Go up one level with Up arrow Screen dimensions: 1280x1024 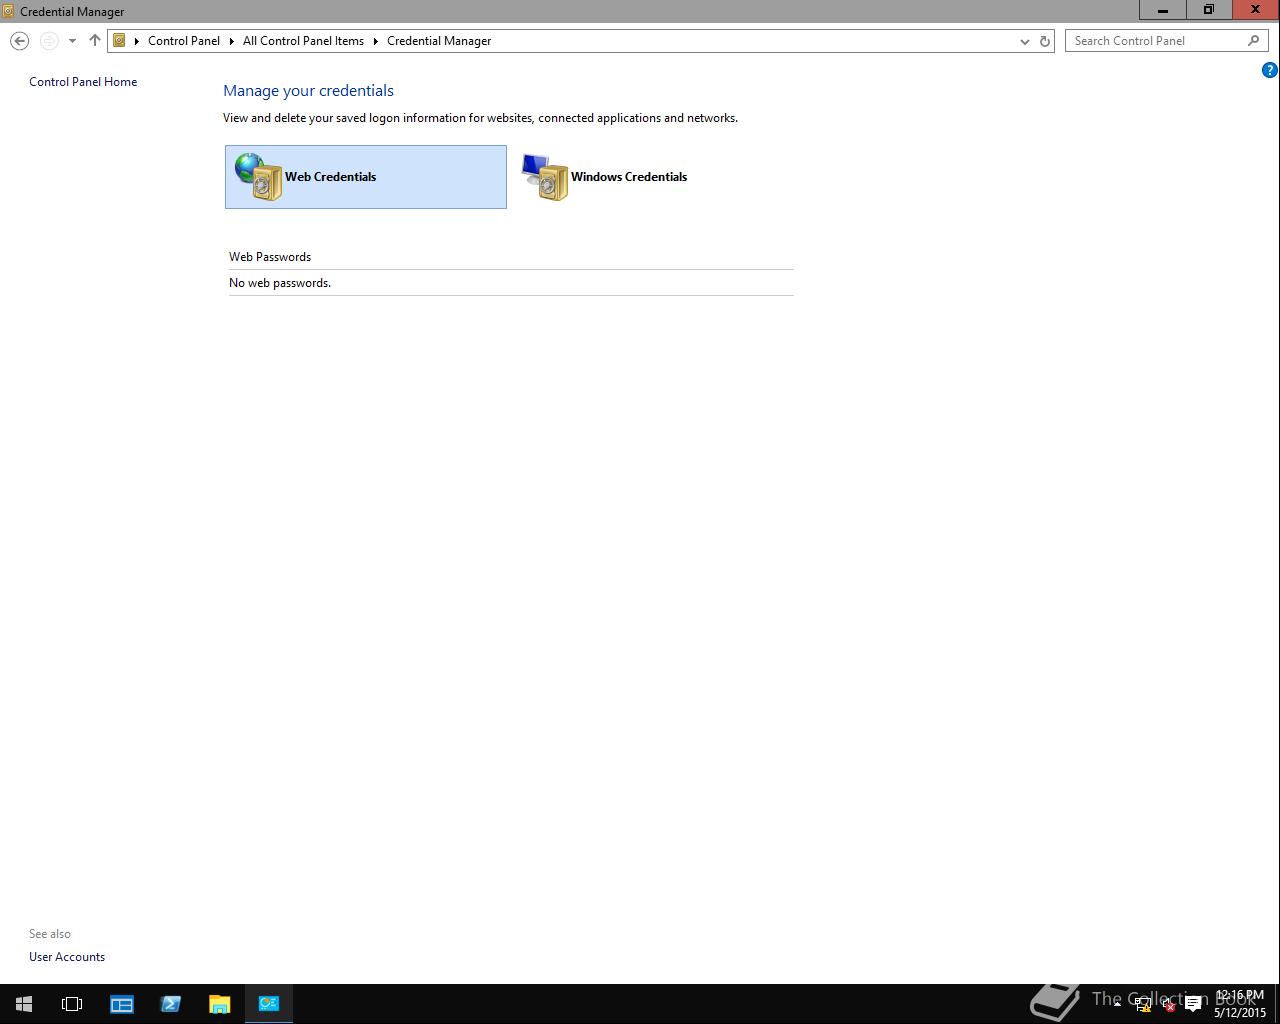(x=95, y=41)
